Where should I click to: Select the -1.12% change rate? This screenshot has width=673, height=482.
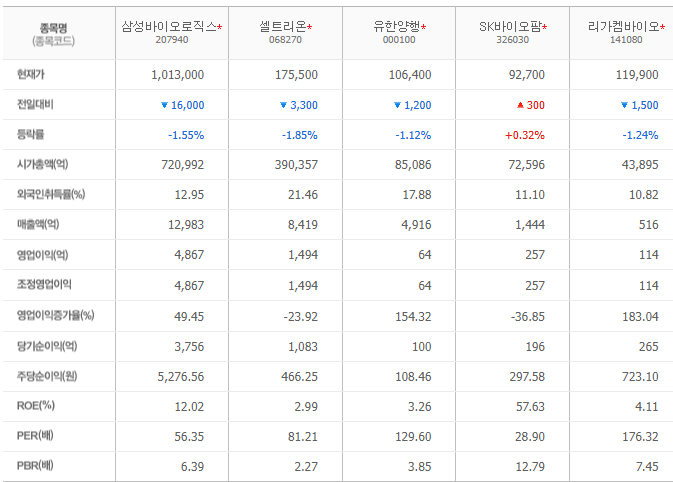coord(413,135)
